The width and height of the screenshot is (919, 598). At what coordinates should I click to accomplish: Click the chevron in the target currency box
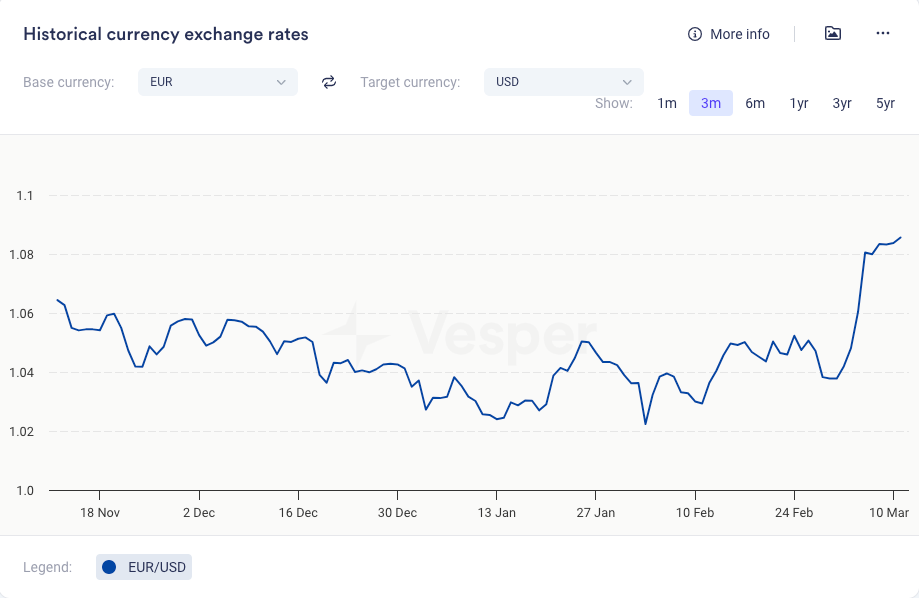[x=627, y=82]
